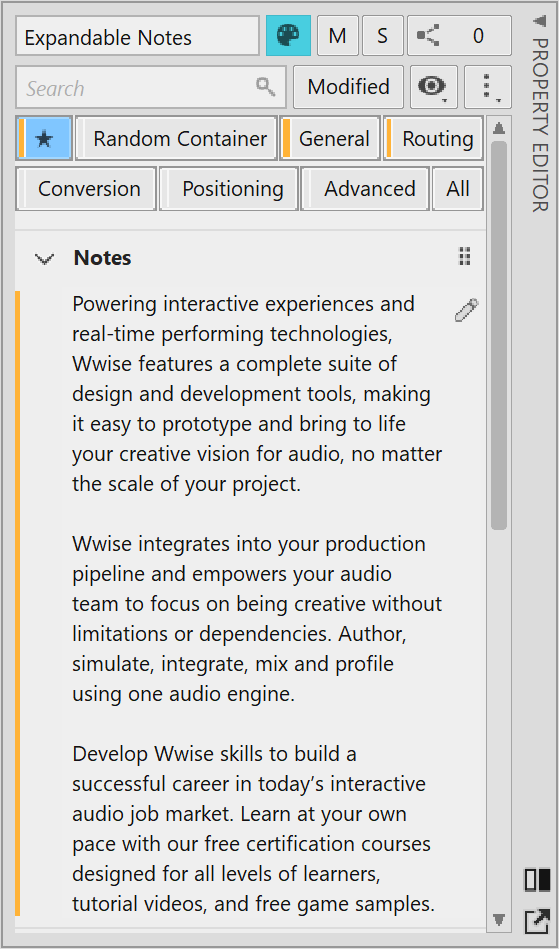Click the scrollbar up arrow
The width and height of the screenshot is (559, 949).
click(x=499, y=128)
